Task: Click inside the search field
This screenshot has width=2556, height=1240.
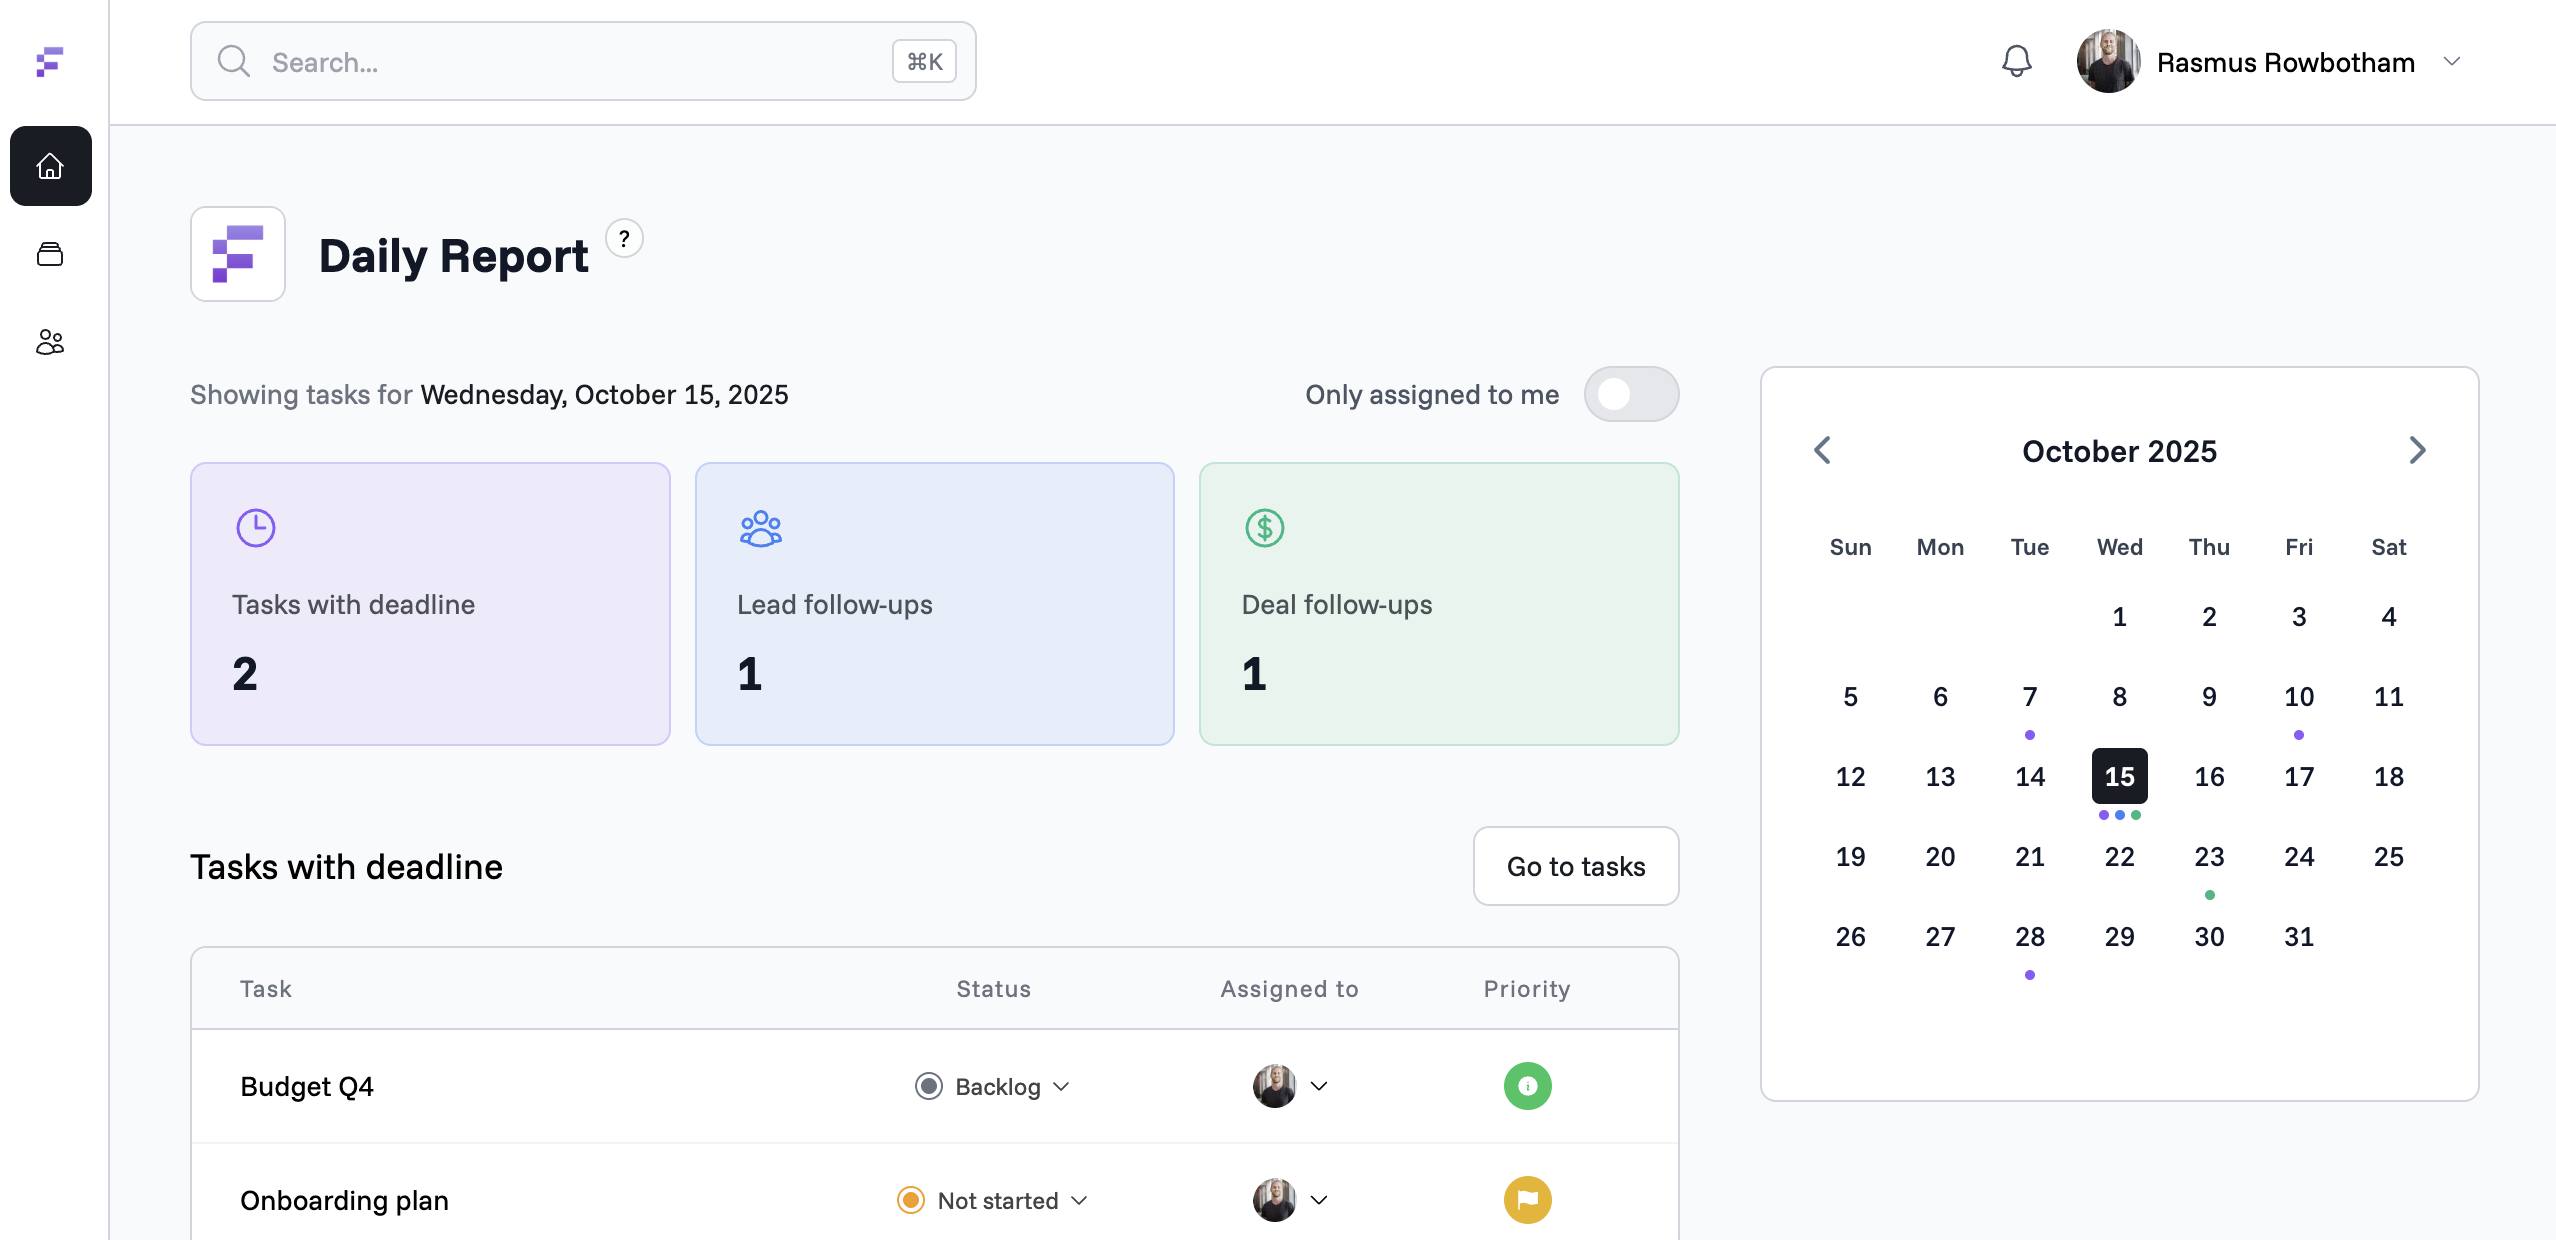Action: pyautogui.click(x=560, y=61)
